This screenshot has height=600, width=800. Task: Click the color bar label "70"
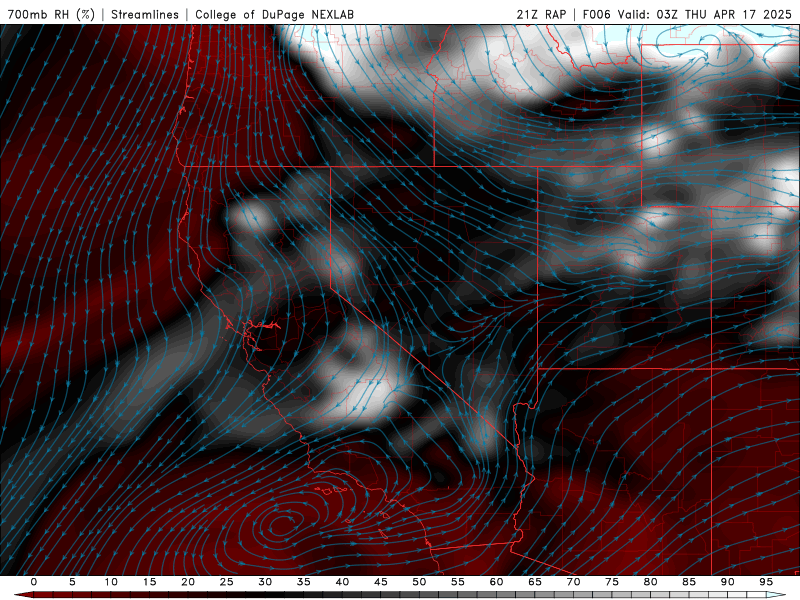(573, 582)
